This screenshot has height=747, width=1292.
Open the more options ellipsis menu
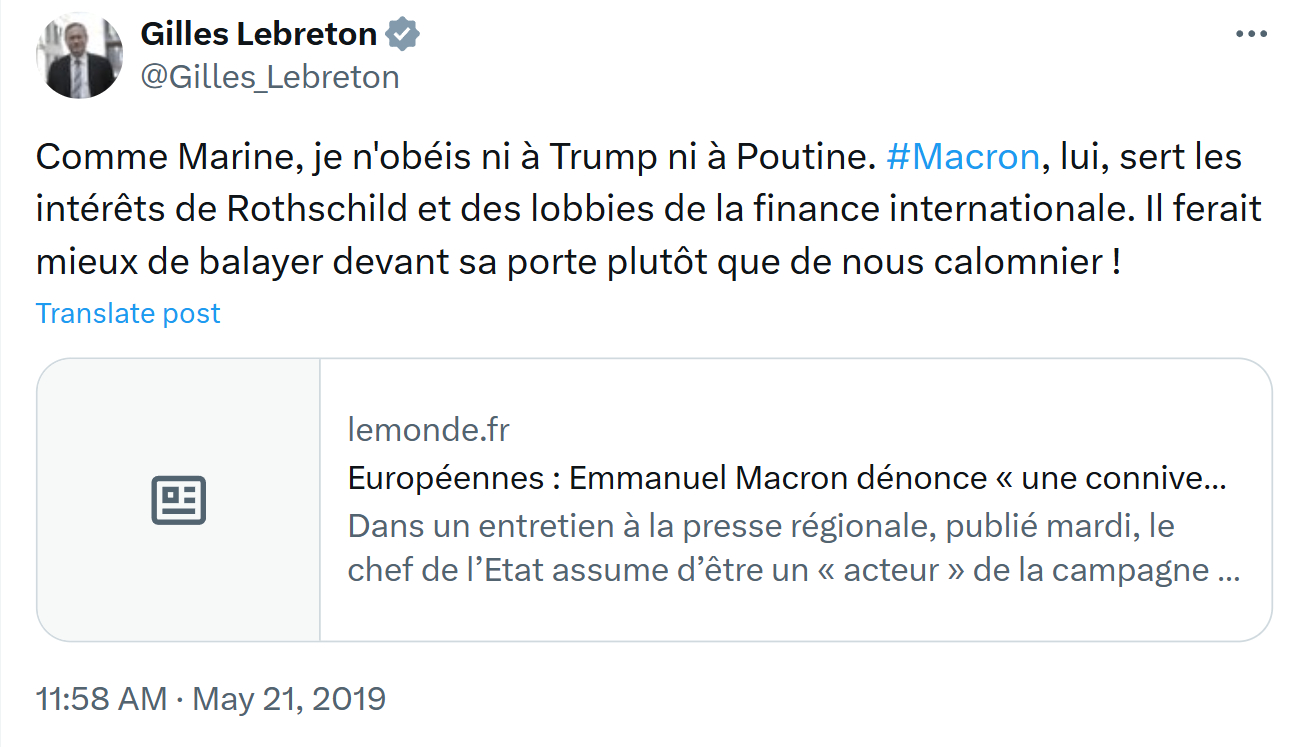(x=1251, y=34)
